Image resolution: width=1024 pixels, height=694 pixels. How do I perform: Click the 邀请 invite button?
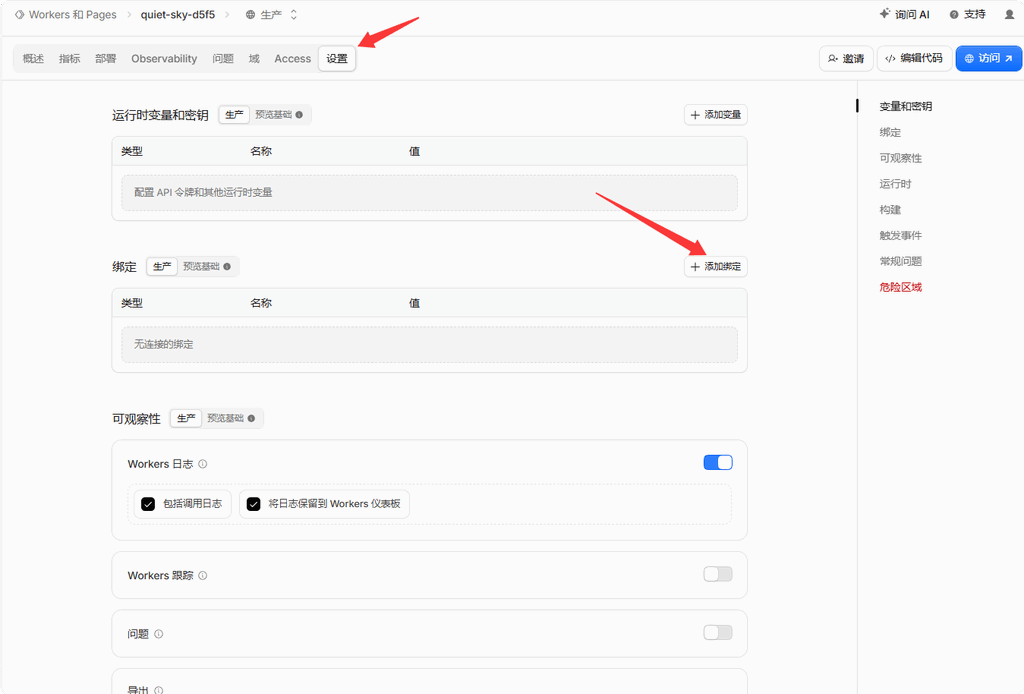[x=846, y=59]
